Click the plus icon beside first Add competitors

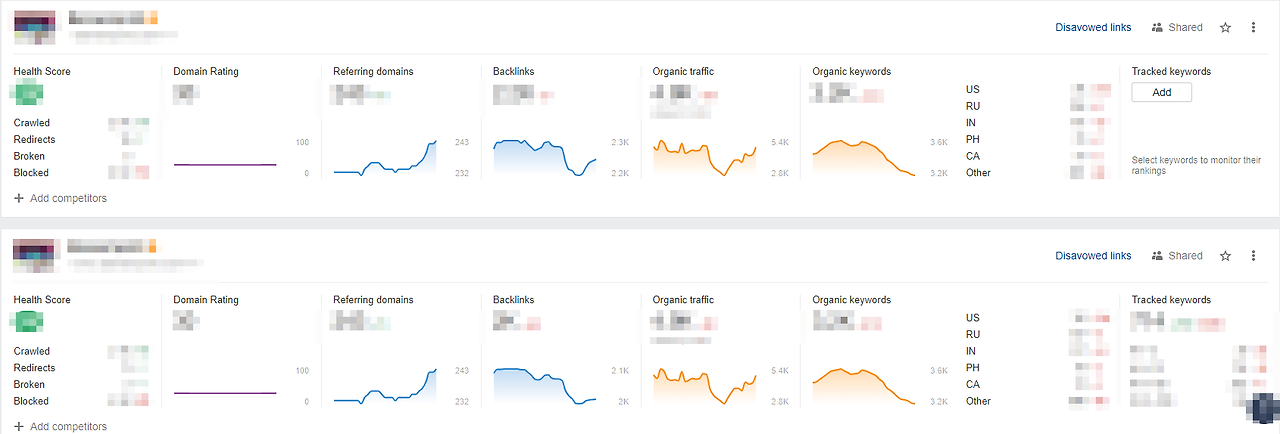tap(19, 198)
